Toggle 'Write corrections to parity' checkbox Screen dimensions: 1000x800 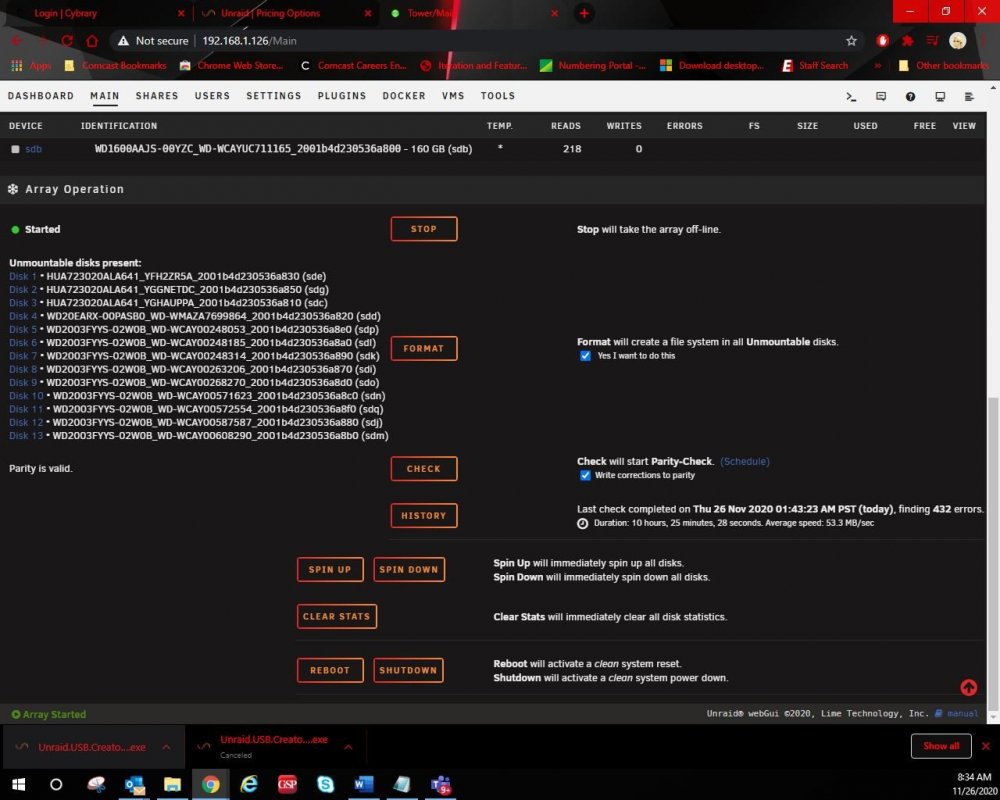coord(585,475)
